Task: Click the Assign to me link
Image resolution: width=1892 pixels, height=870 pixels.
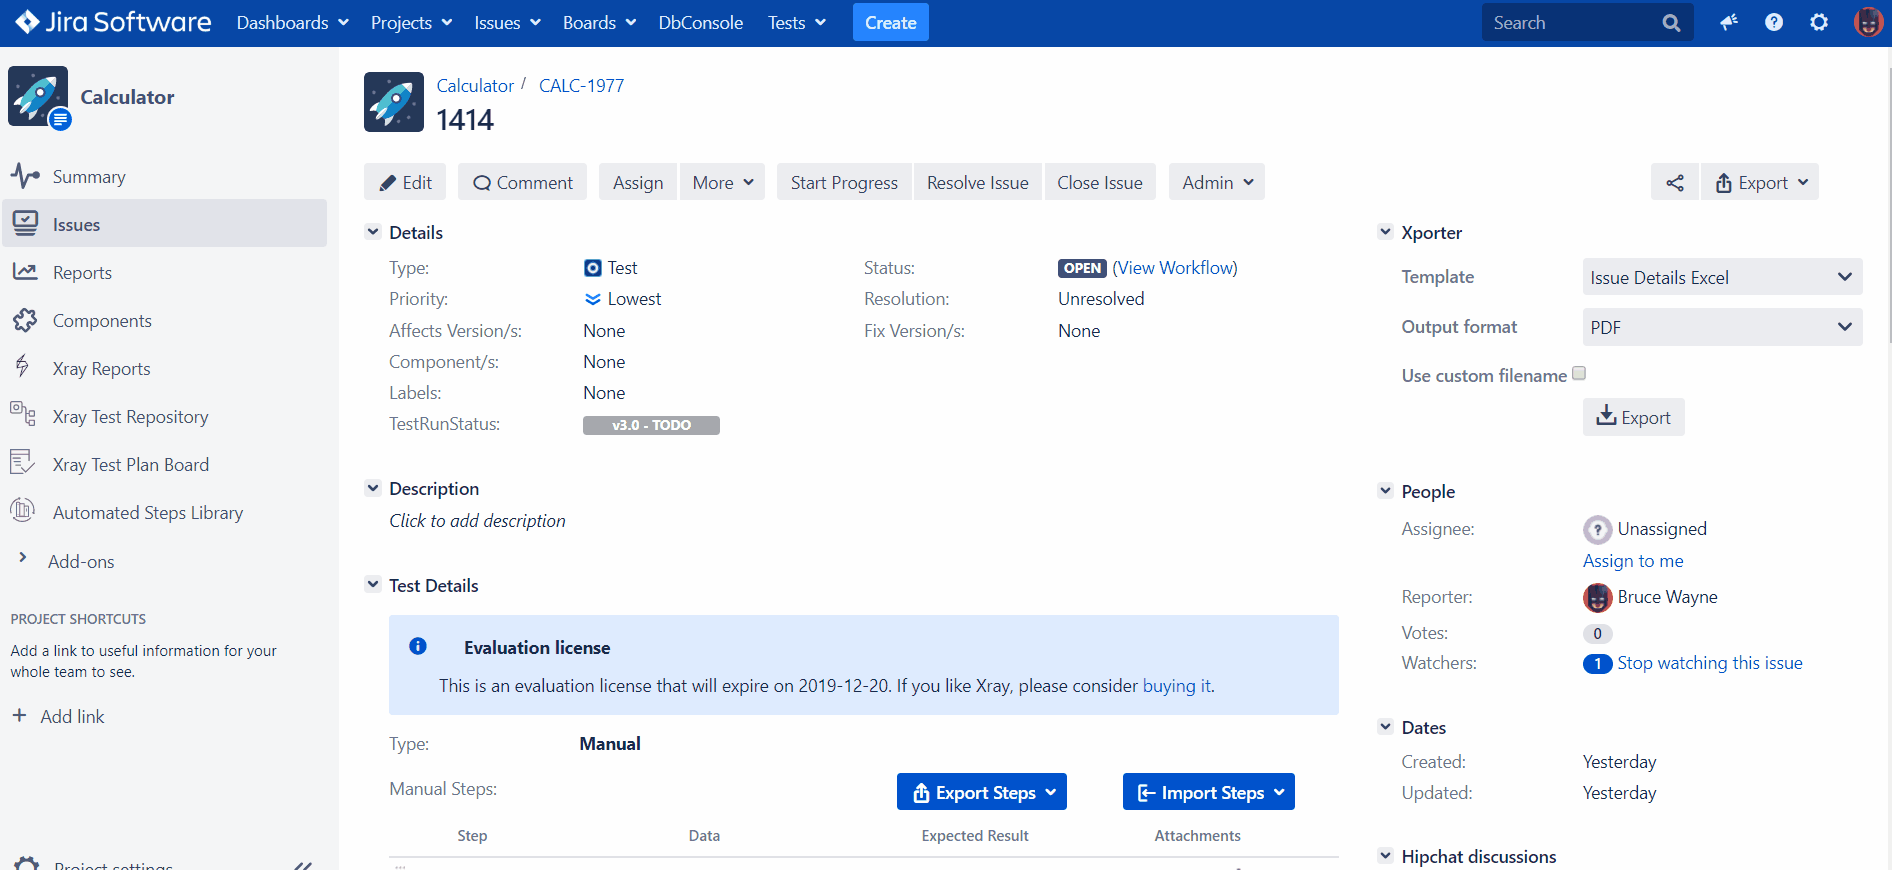Action: [x=1632, y=561]
